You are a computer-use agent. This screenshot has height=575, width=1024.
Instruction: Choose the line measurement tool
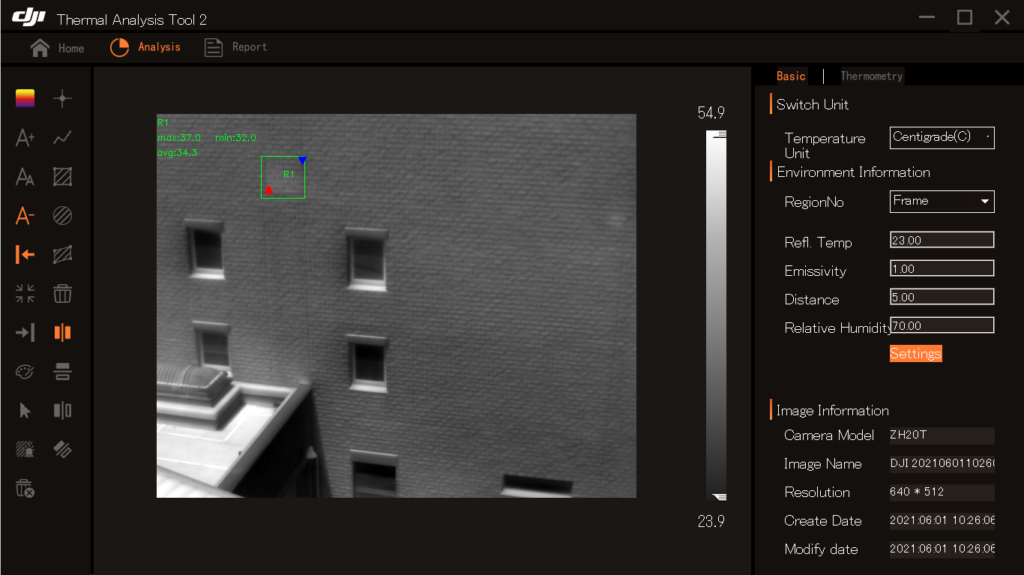coord(62,138)
